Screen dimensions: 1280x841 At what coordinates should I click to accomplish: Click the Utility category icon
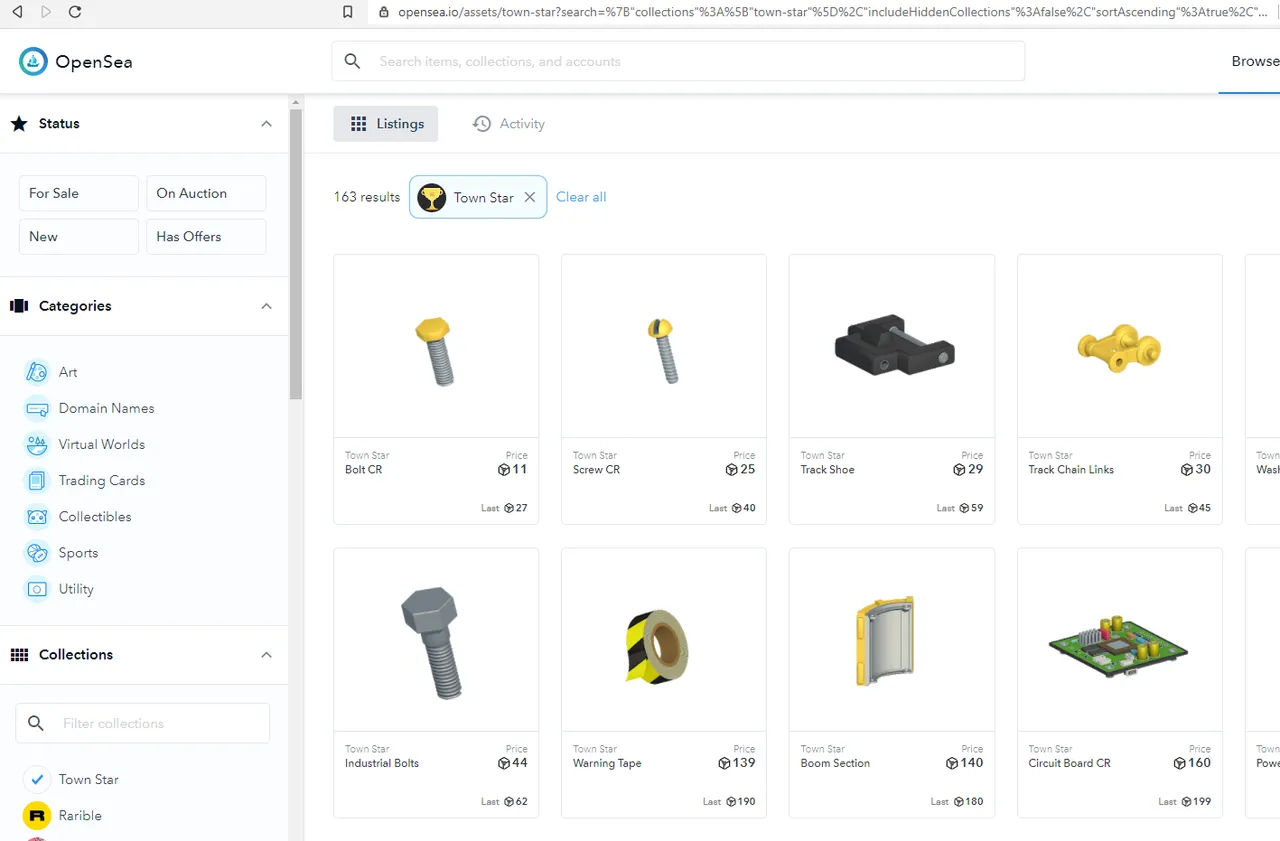click(x=36, y=589)
